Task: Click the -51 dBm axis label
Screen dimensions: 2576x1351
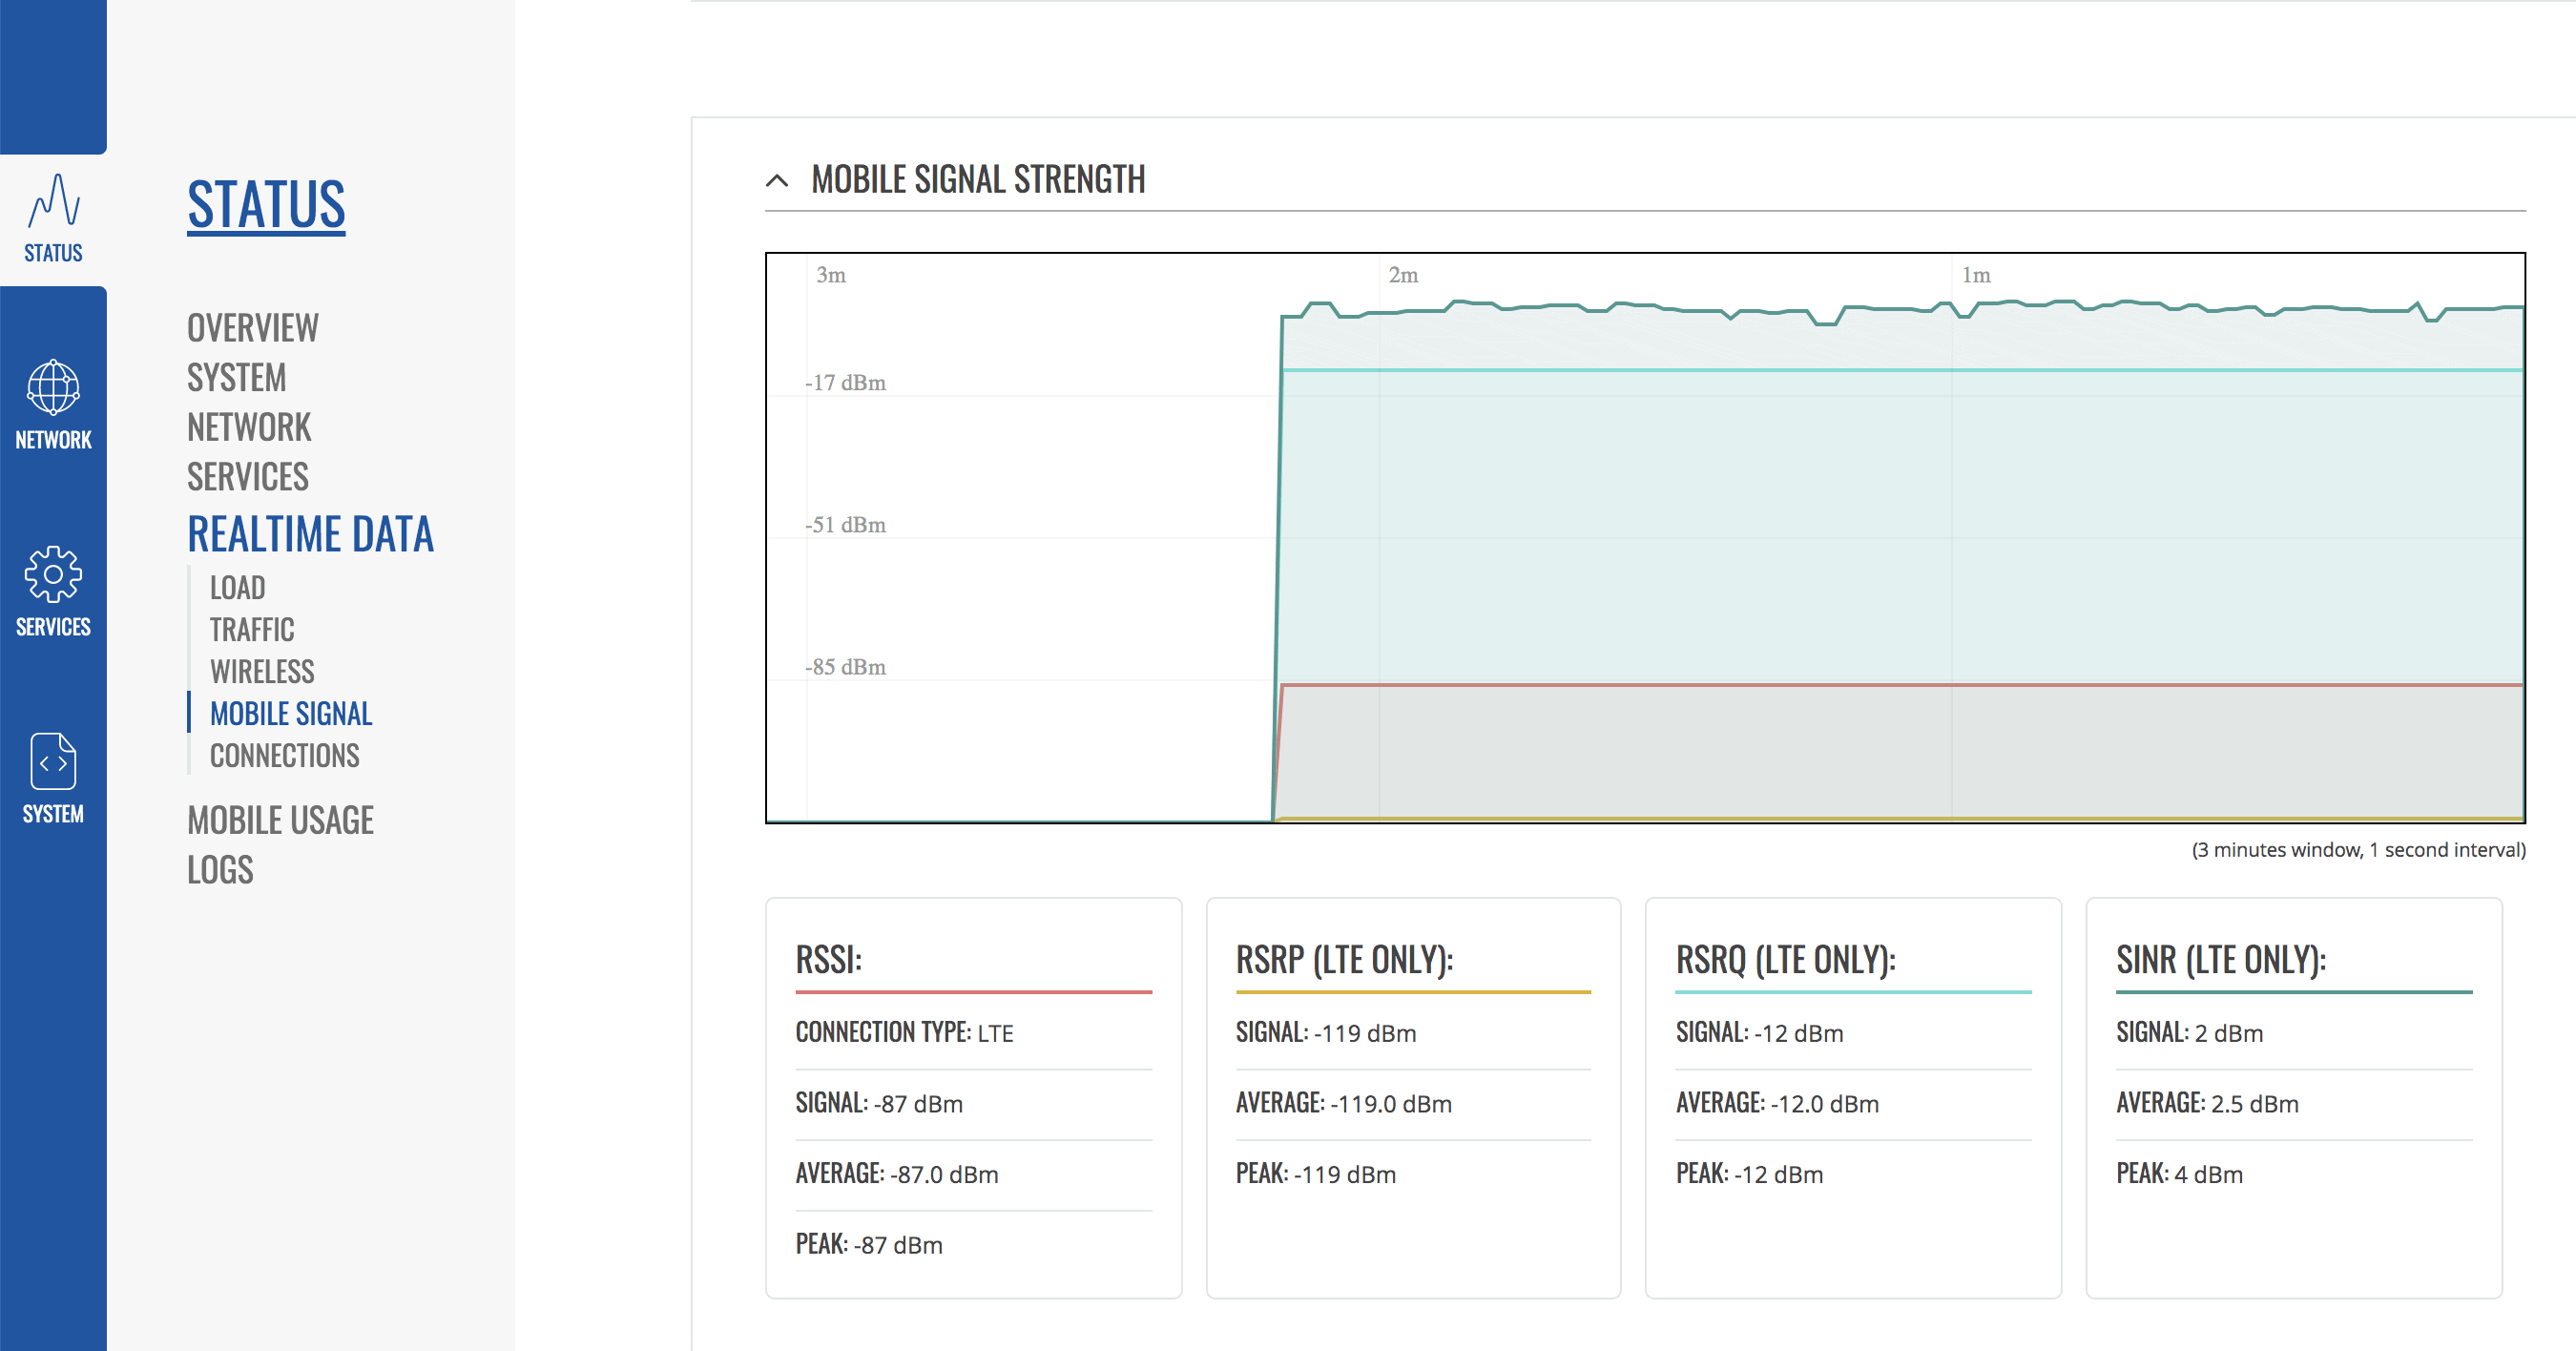Action: tap(846, 525)
